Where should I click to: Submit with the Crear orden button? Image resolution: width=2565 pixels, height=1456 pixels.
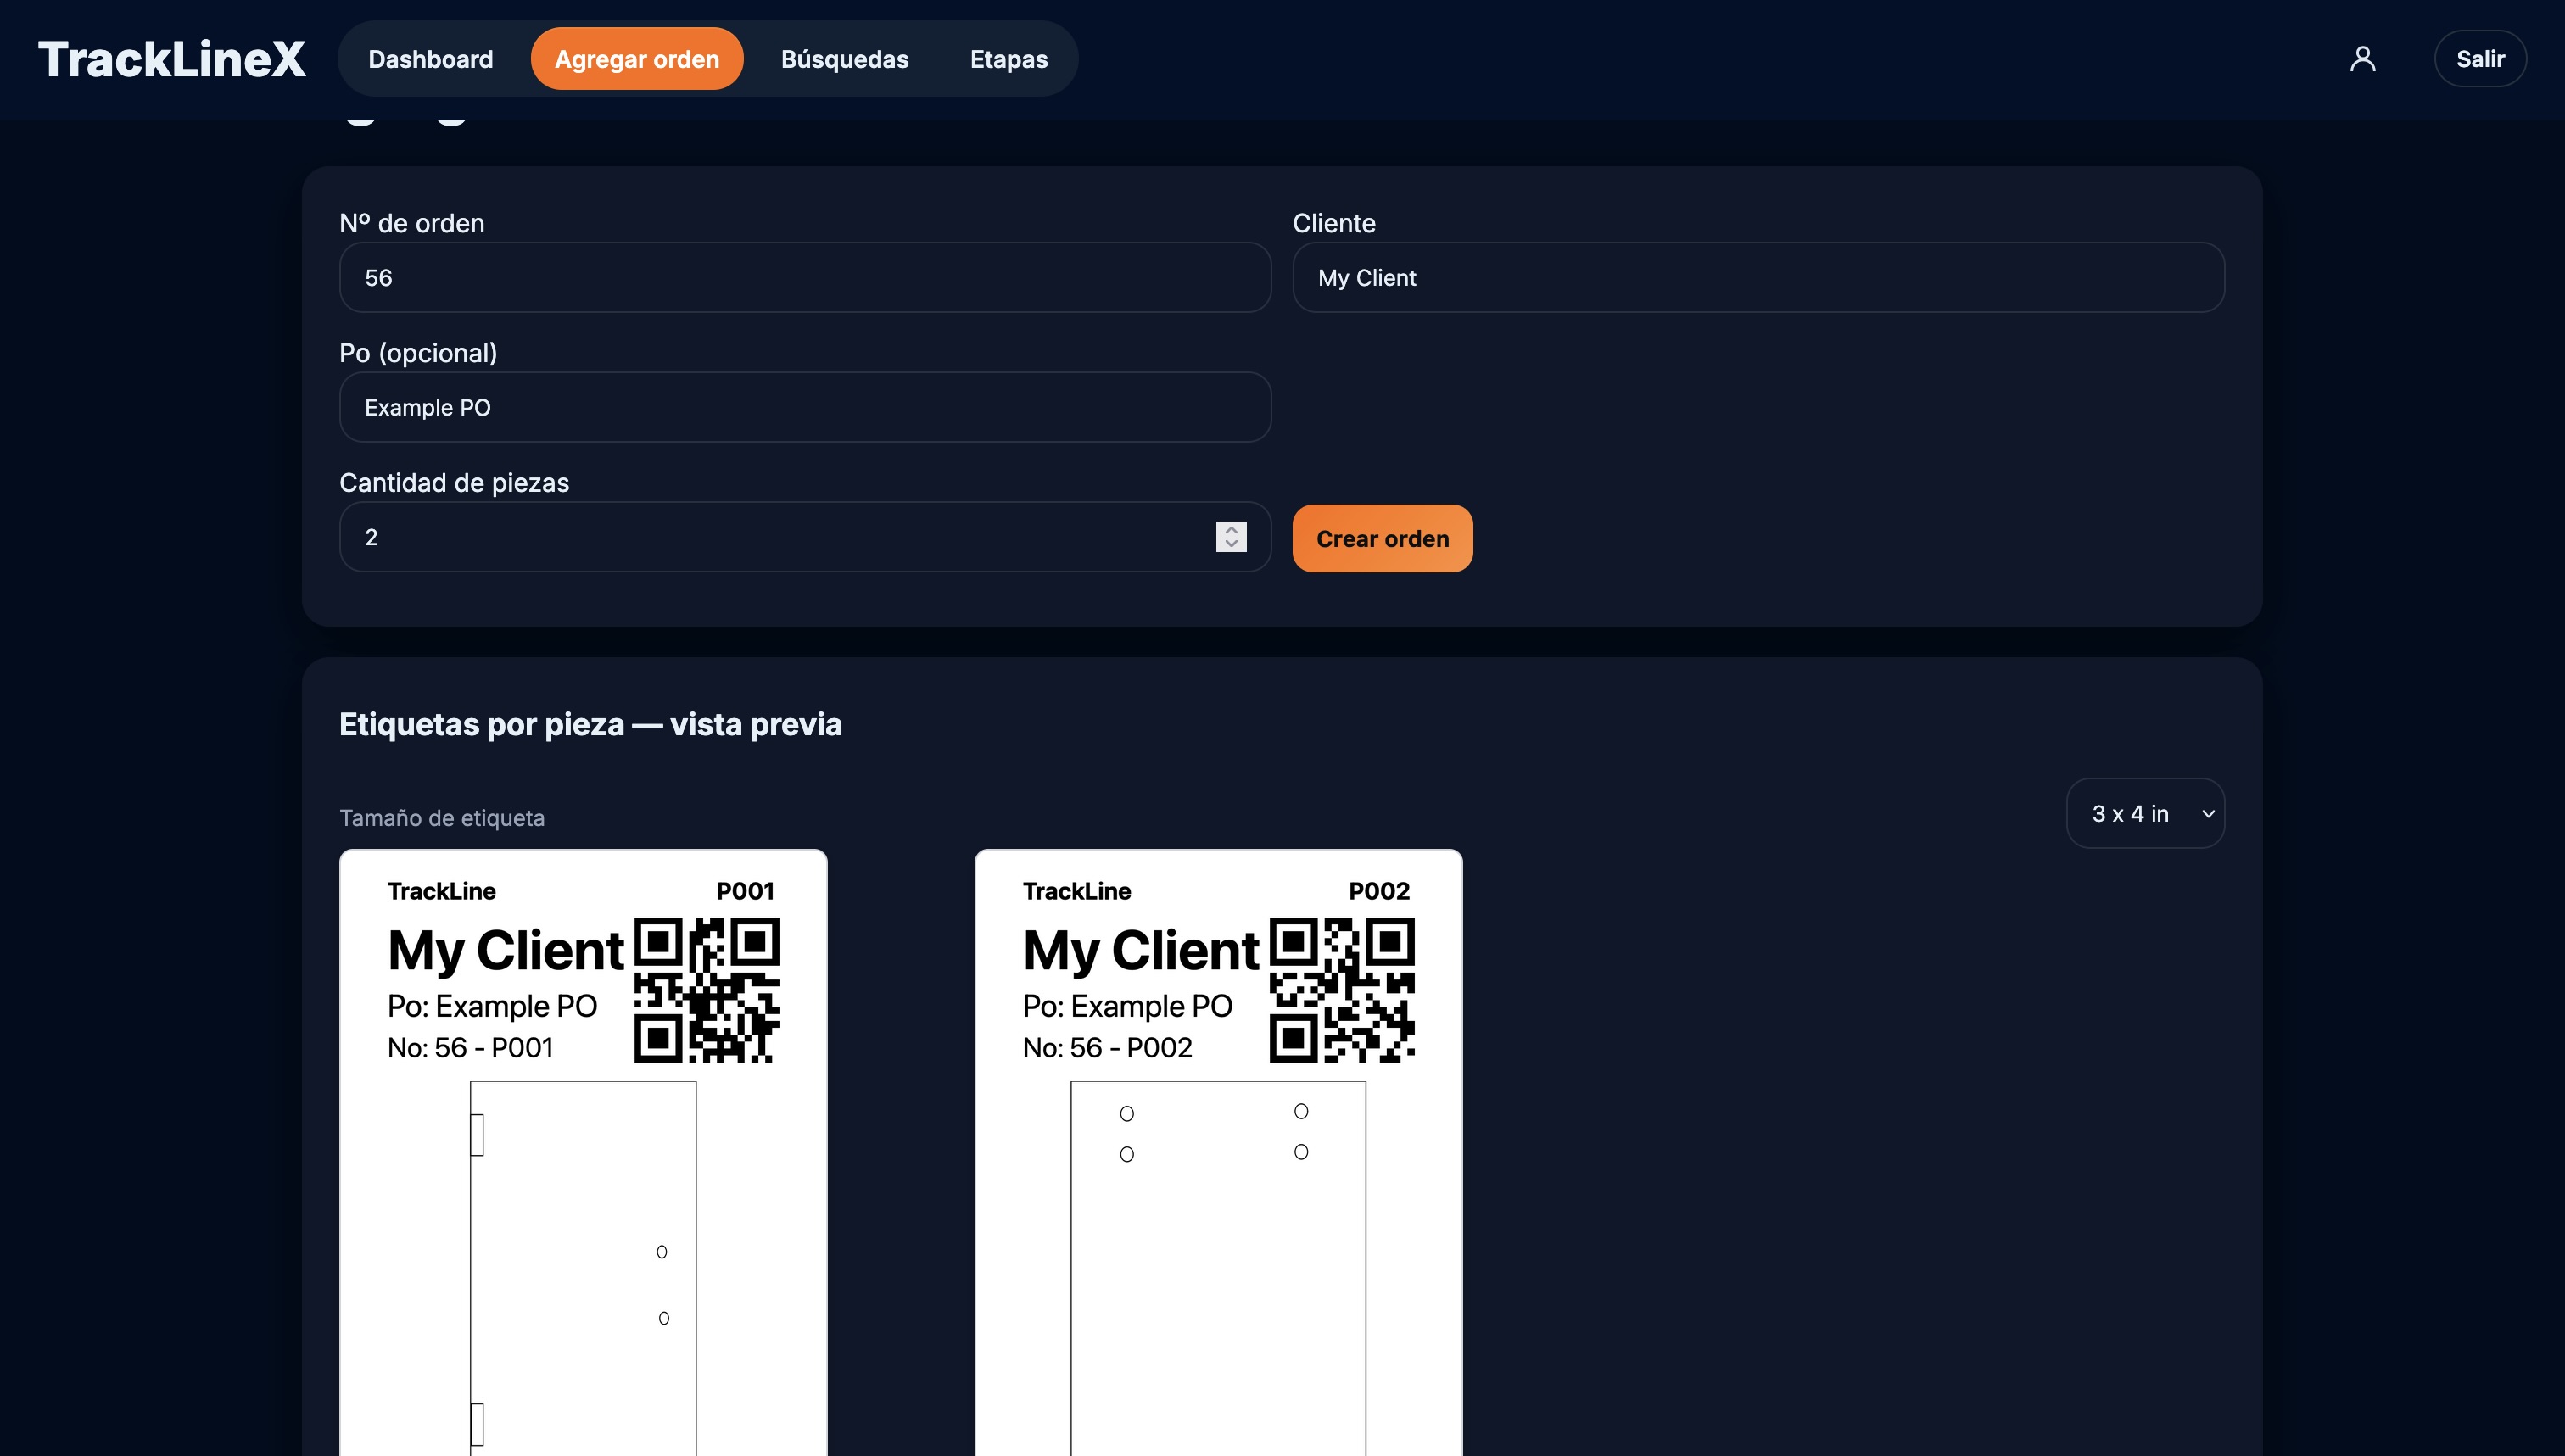click(1382, 538)
